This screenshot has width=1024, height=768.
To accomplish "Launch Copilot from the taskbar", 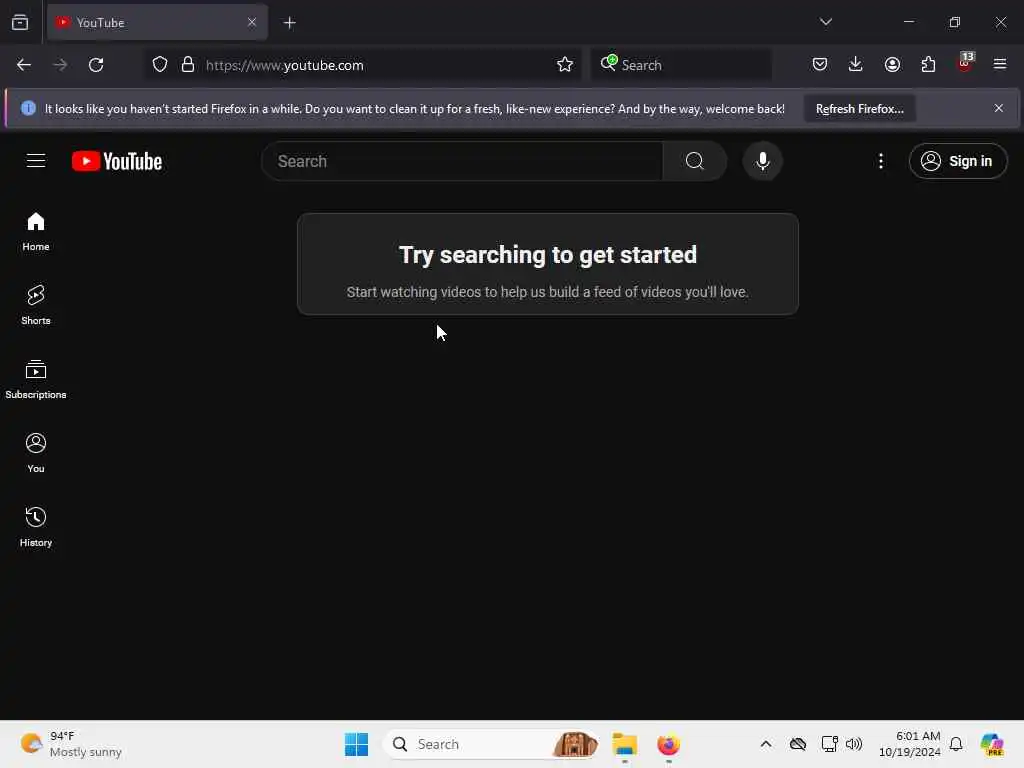I will point(992,744).
